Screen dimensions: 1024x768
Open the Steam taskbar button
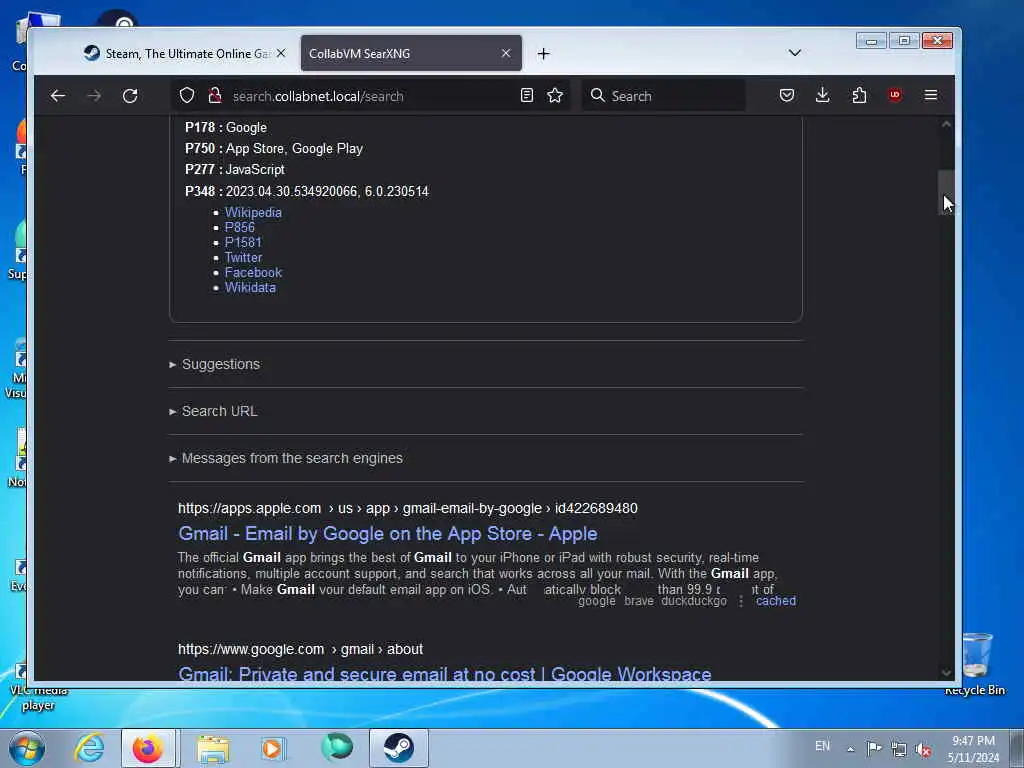point(398,748)
